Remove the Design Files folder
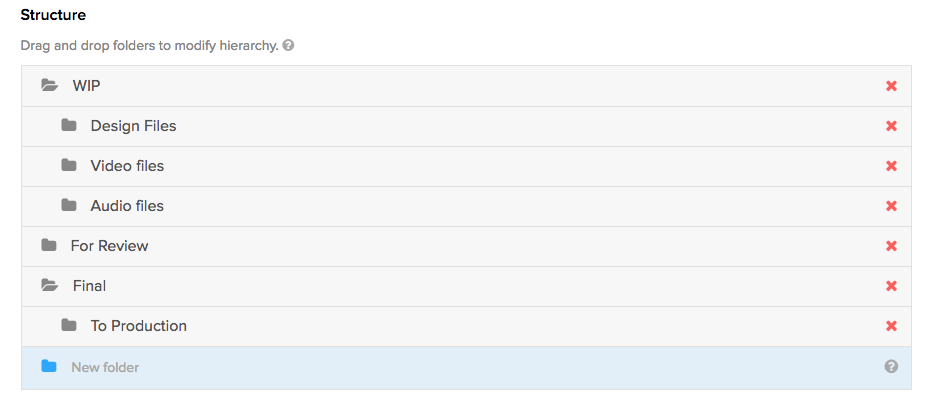 pos(891,126)
